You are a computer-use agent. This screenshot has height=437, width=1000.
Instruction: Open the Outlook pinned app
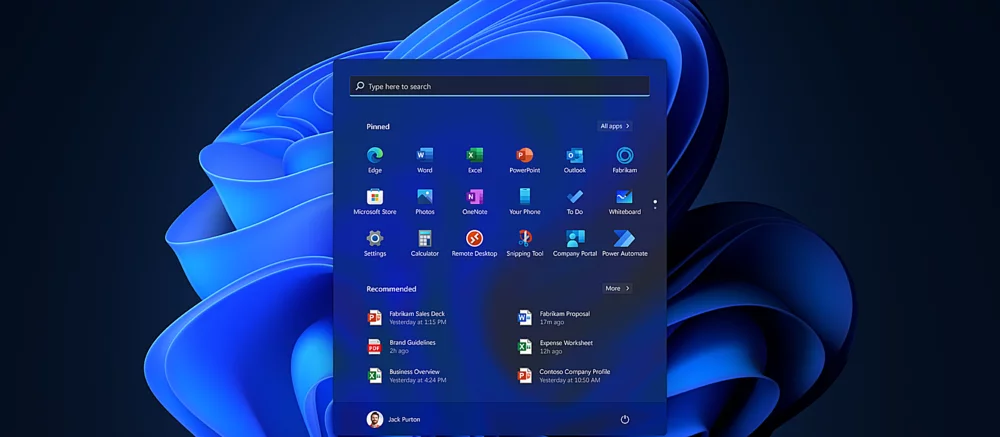click(574, 156)
